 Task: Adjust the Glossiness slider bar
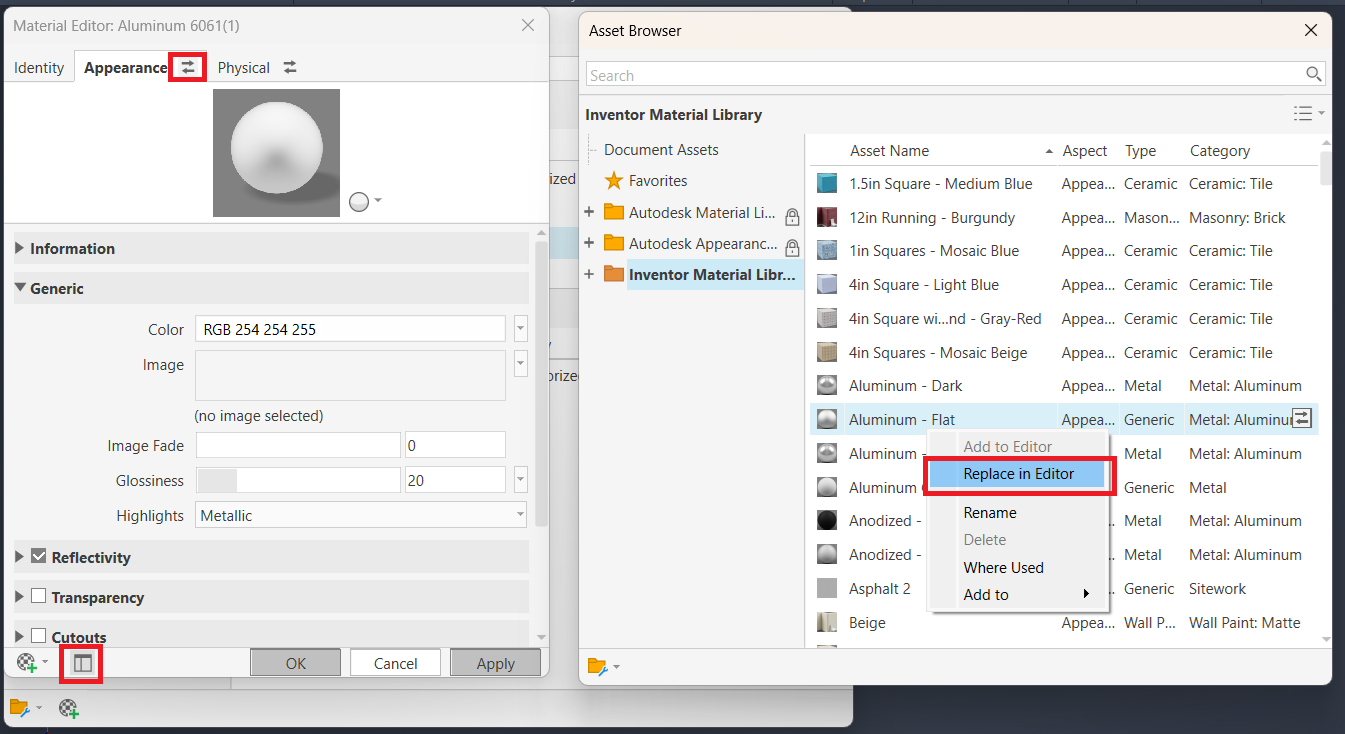pos(298,480)
